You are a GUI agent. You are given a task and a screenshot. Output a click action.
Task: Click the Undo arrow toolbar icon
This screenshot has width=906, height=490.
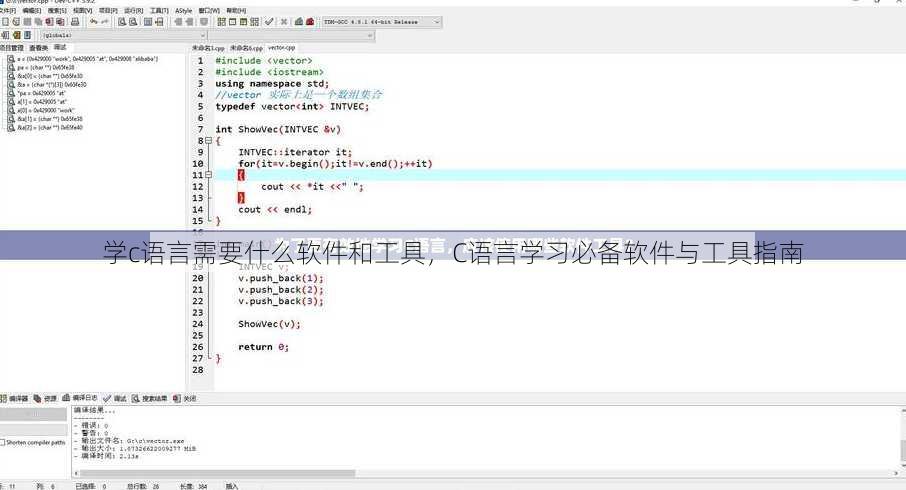pos(93,21)
